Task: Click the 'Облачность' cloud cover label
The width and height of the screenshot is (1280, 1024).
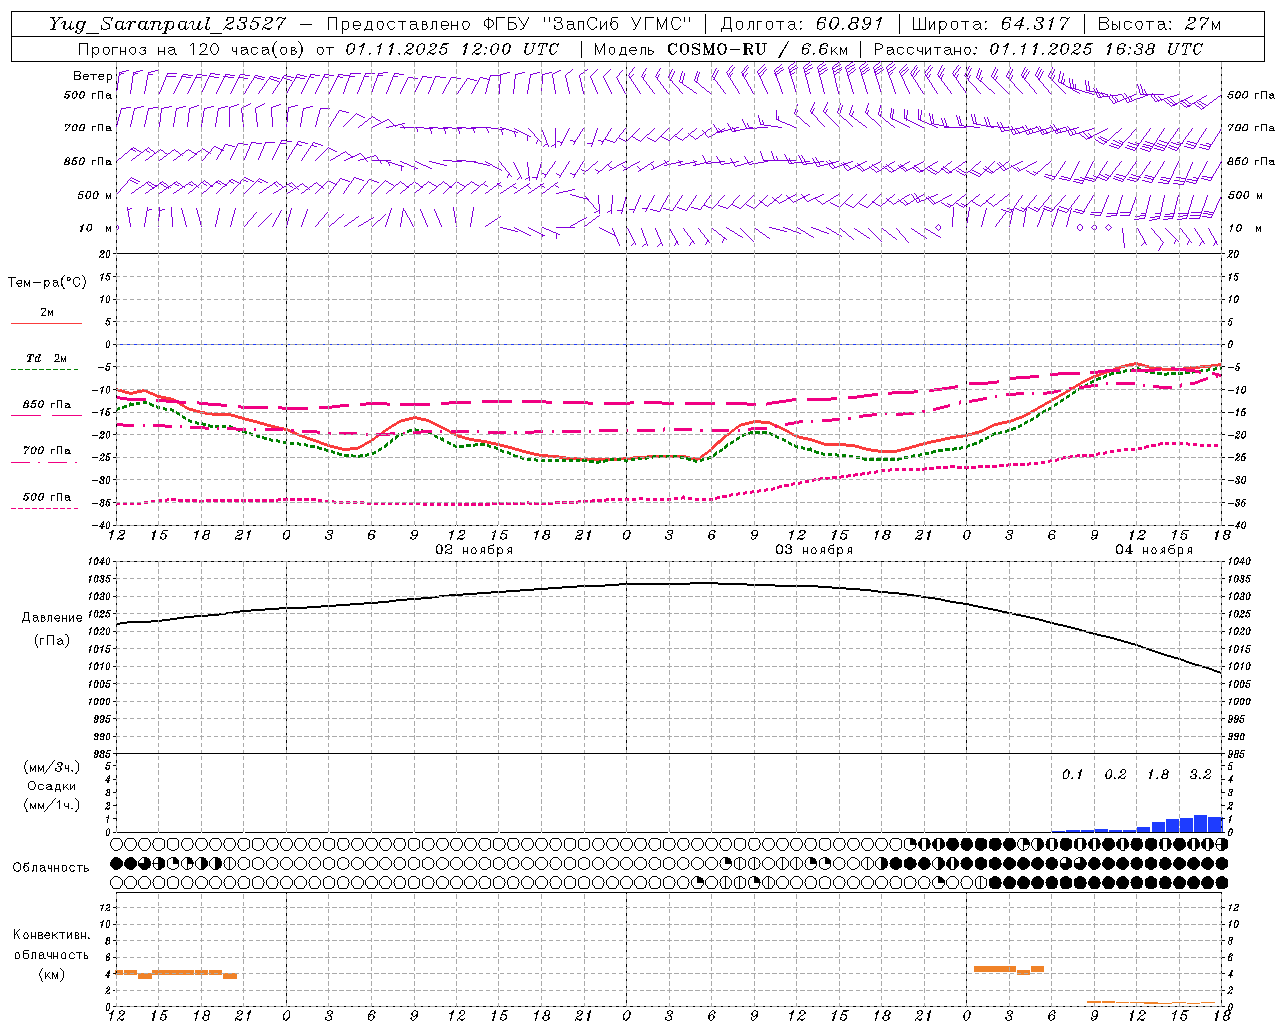Action: click(x=51, y=867)
